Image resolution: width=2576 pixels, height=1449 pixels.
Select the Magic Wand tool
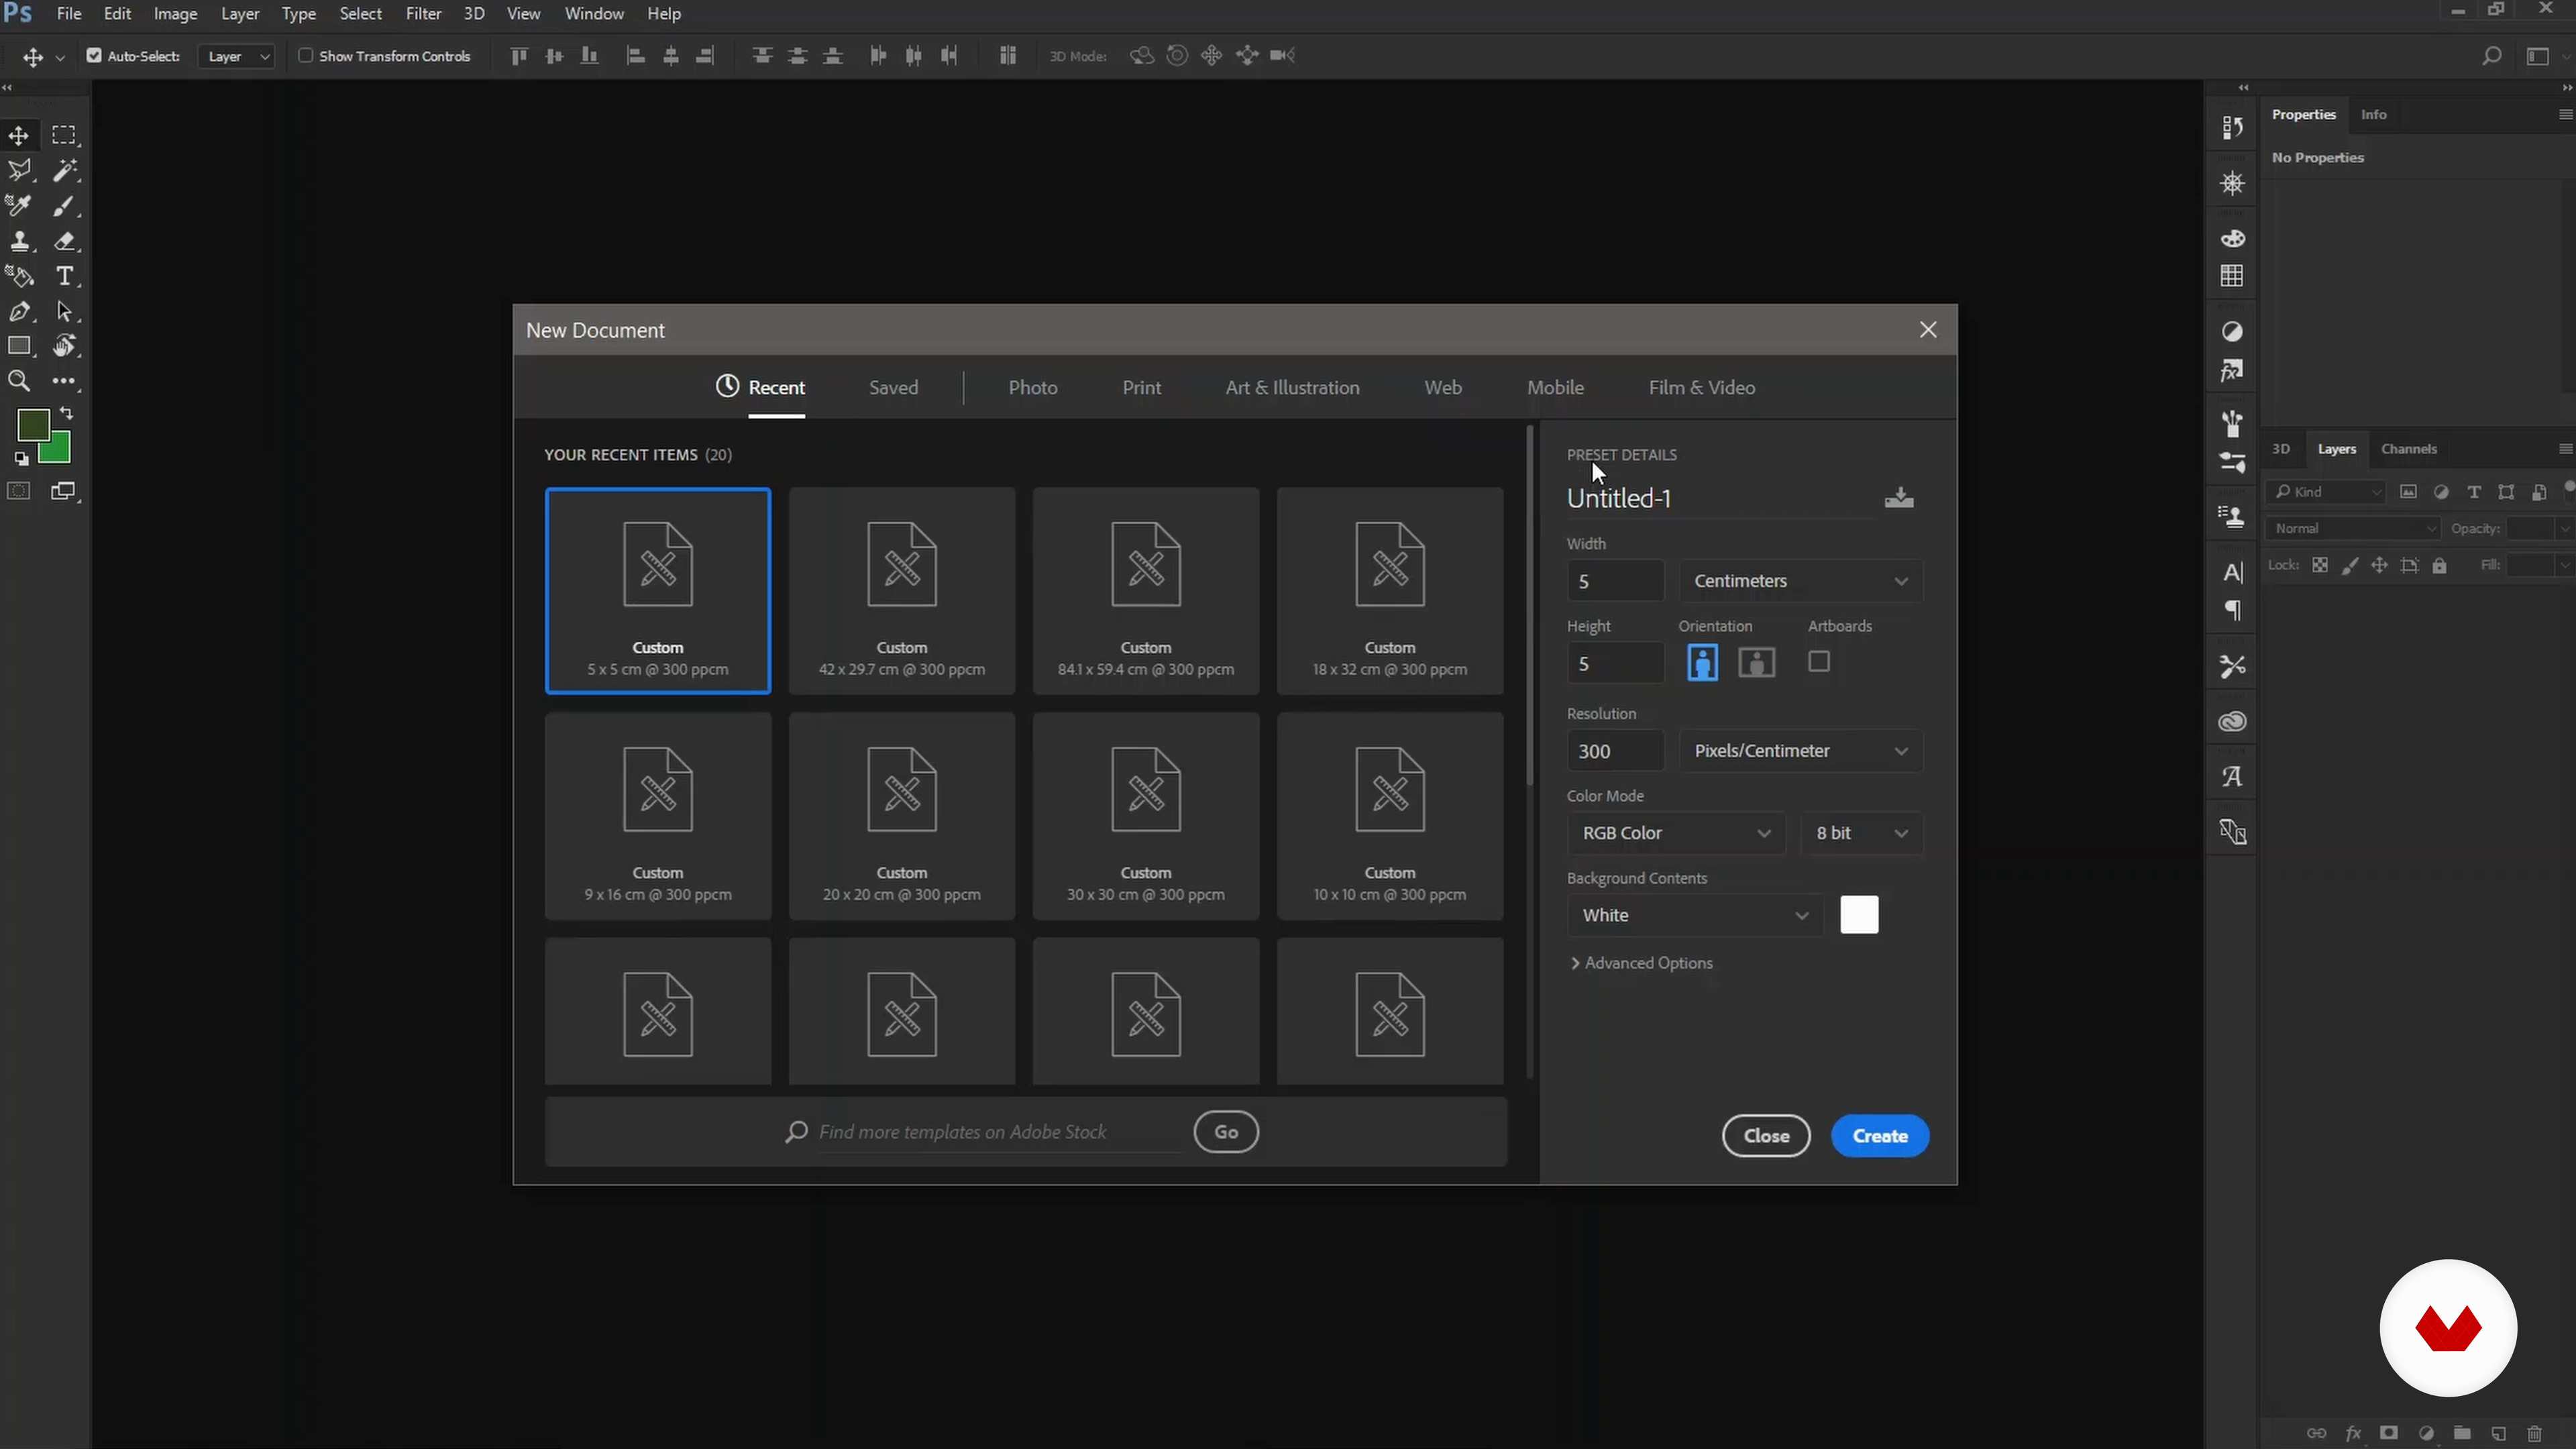[x=65, y=171]
